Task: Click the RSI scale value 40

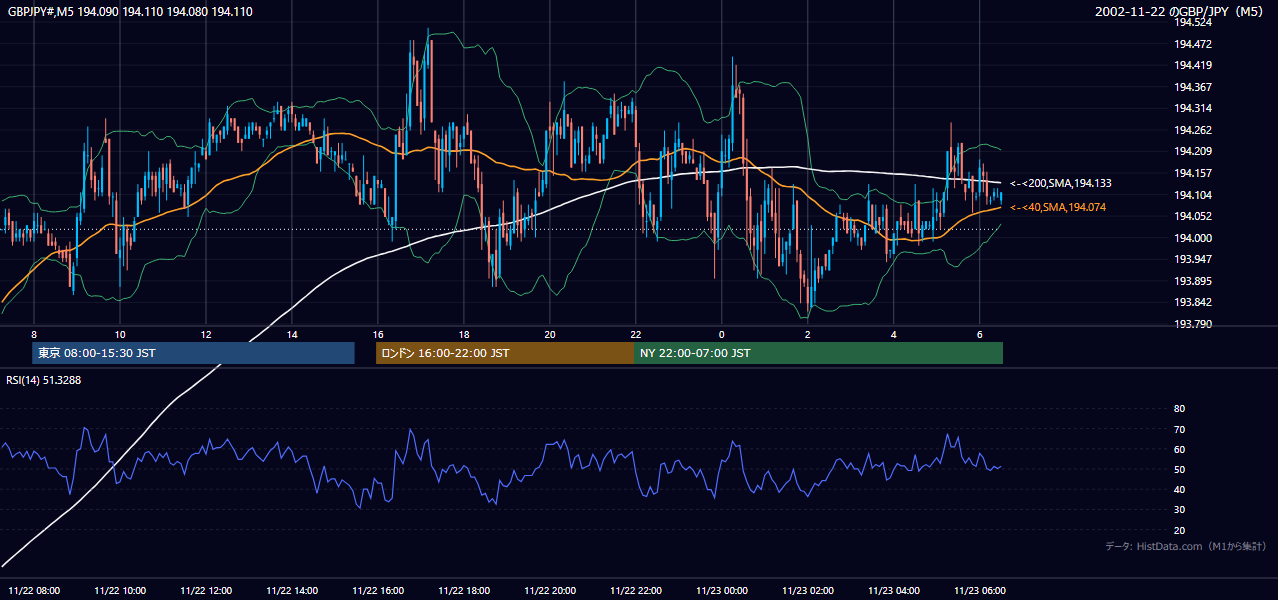Action: [1180, 490]
